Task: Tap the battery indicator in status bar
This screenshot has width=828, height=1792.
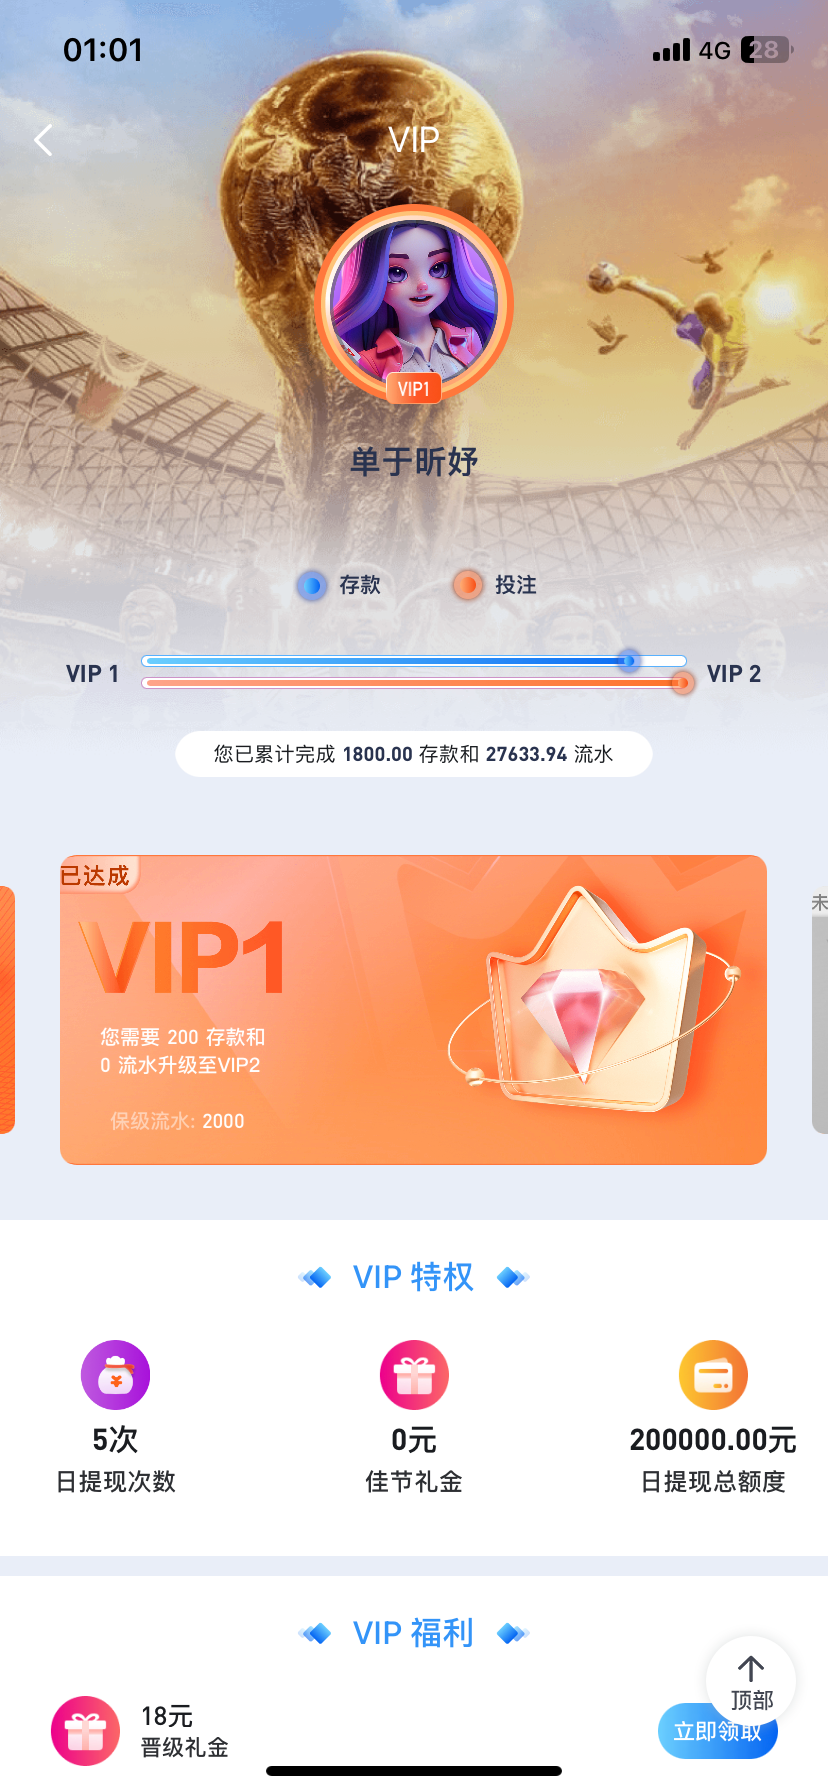Action: (766, 50)
